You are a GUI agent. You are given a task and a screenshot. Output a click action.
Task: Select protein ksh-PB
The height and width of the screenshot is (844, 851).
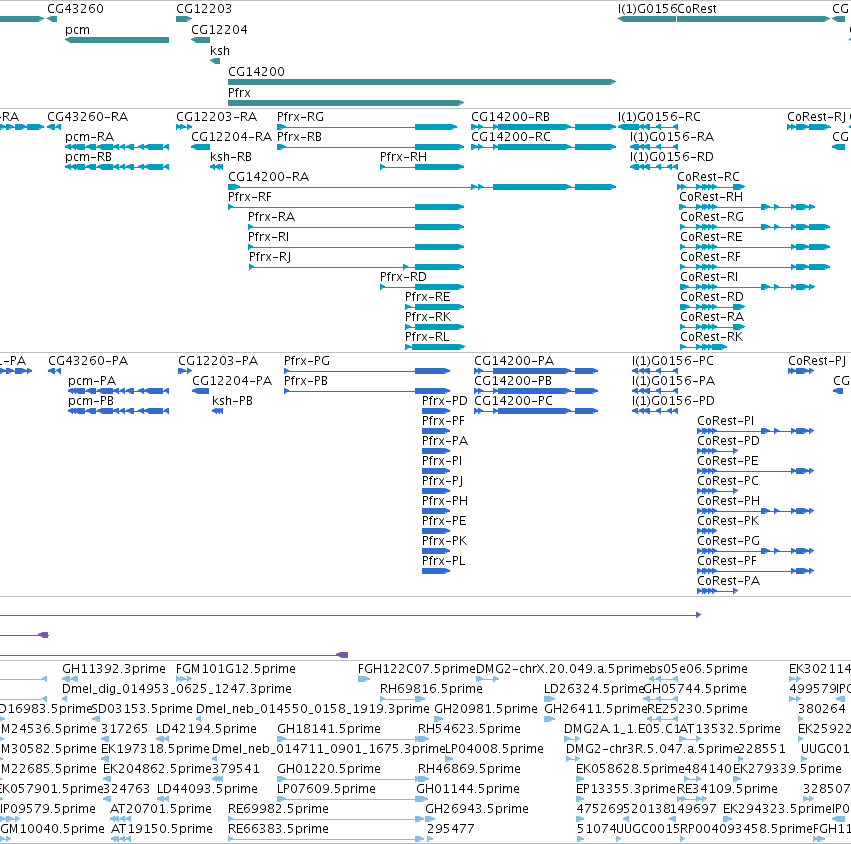[x=218, y=411]
